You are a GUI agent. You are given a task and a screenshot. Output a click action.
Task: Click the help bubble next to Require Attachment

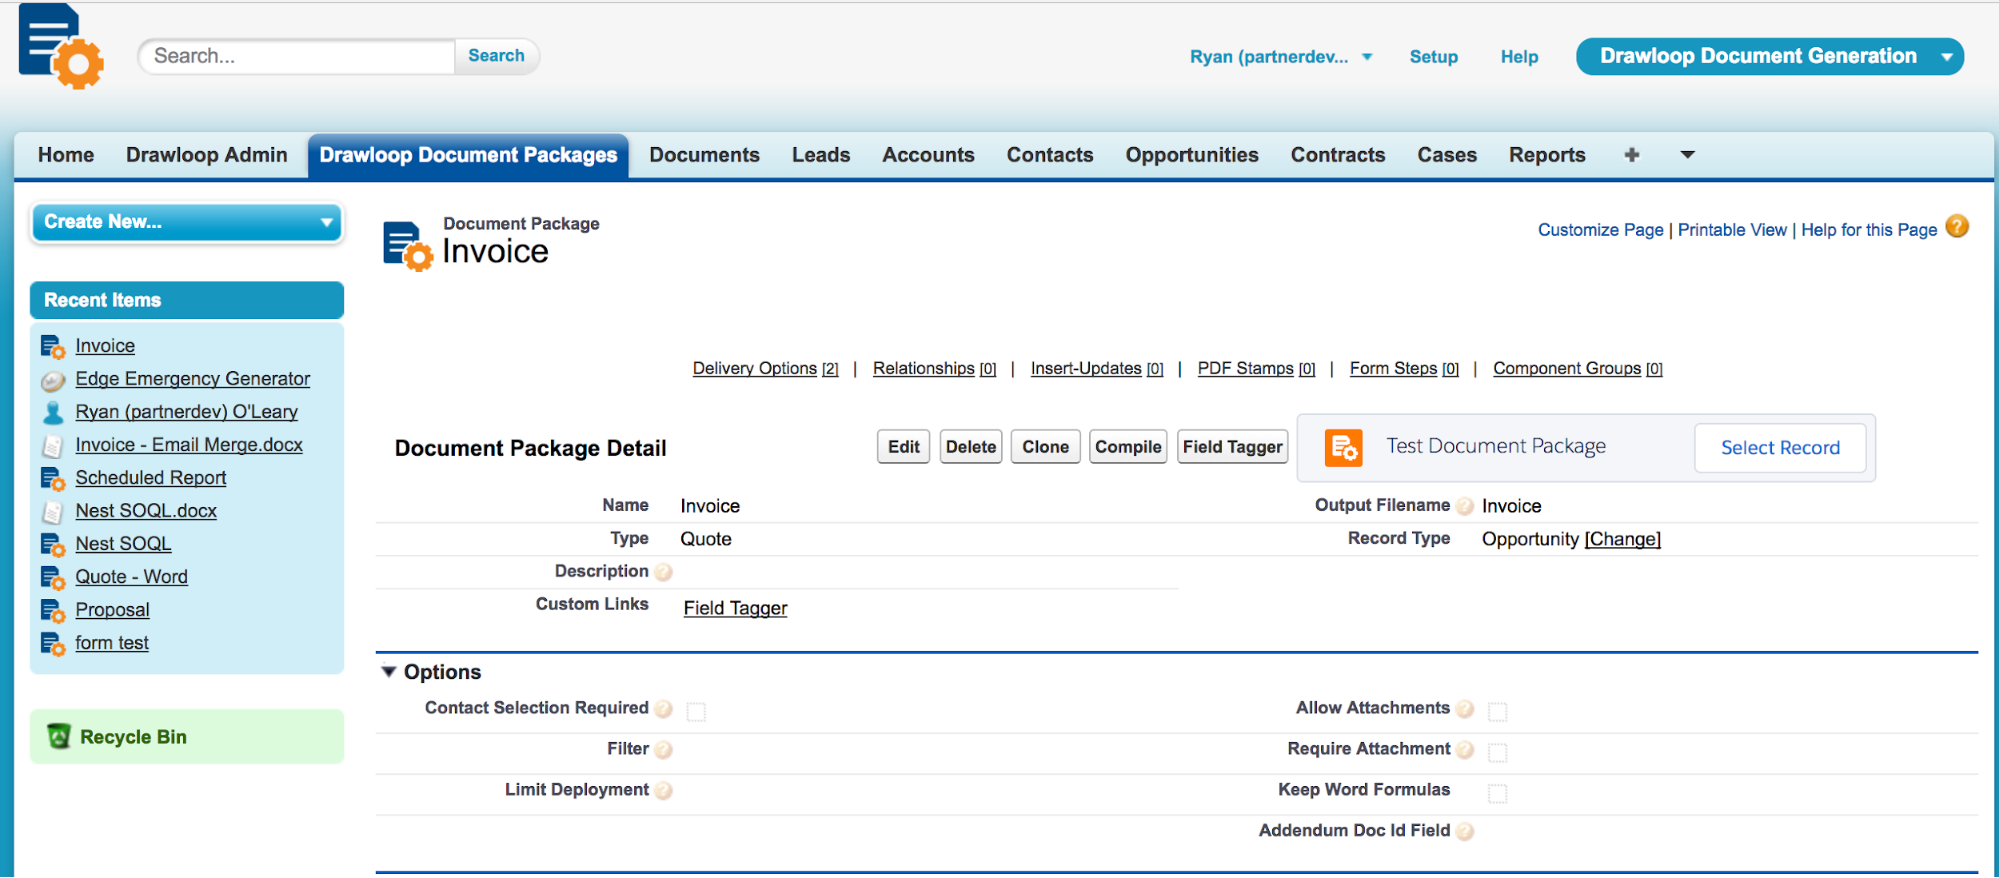1465,750
